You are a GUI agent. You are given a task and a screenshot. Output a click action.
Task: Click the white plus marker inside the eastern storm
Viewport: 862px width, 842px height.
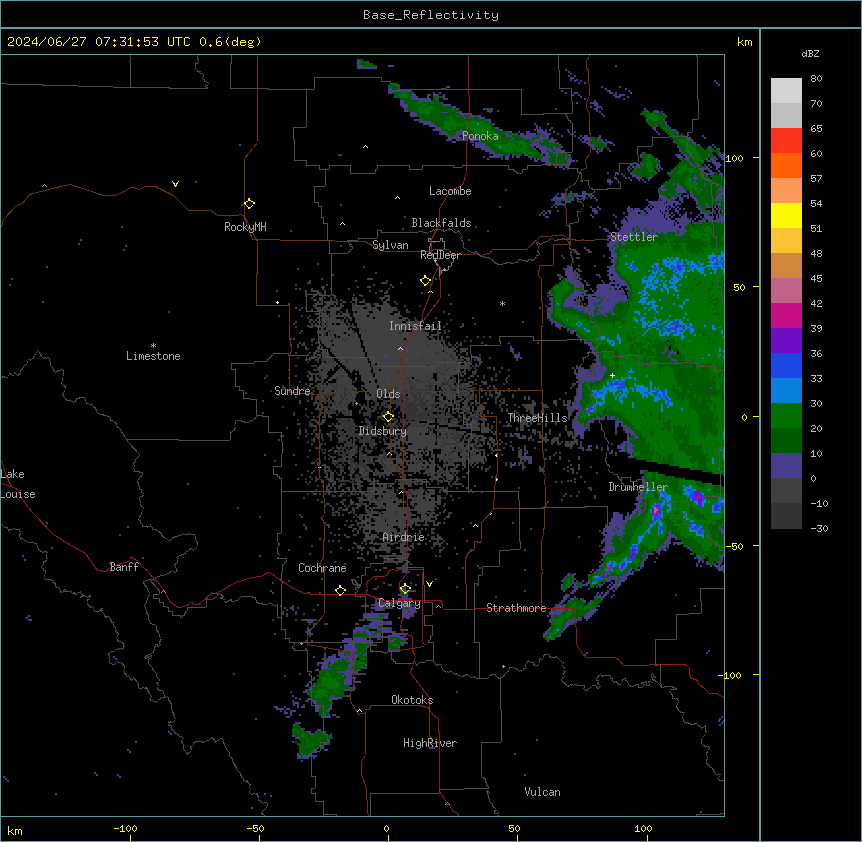pos(612,375)
